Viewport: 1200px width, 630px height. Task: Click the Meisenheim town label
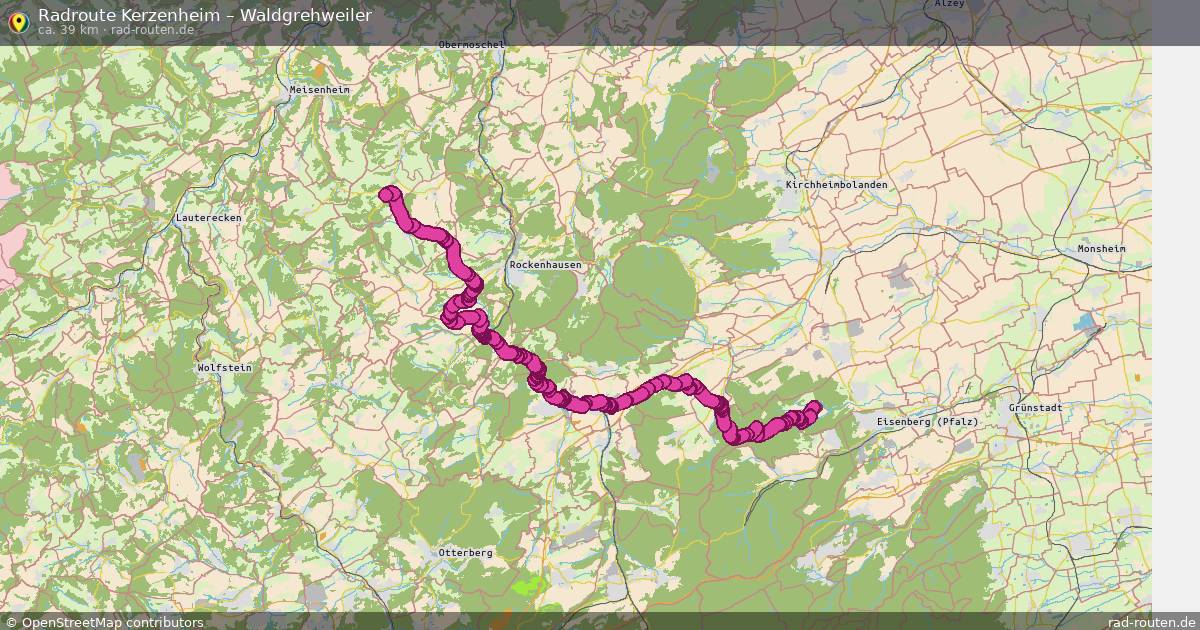point(320,89)
